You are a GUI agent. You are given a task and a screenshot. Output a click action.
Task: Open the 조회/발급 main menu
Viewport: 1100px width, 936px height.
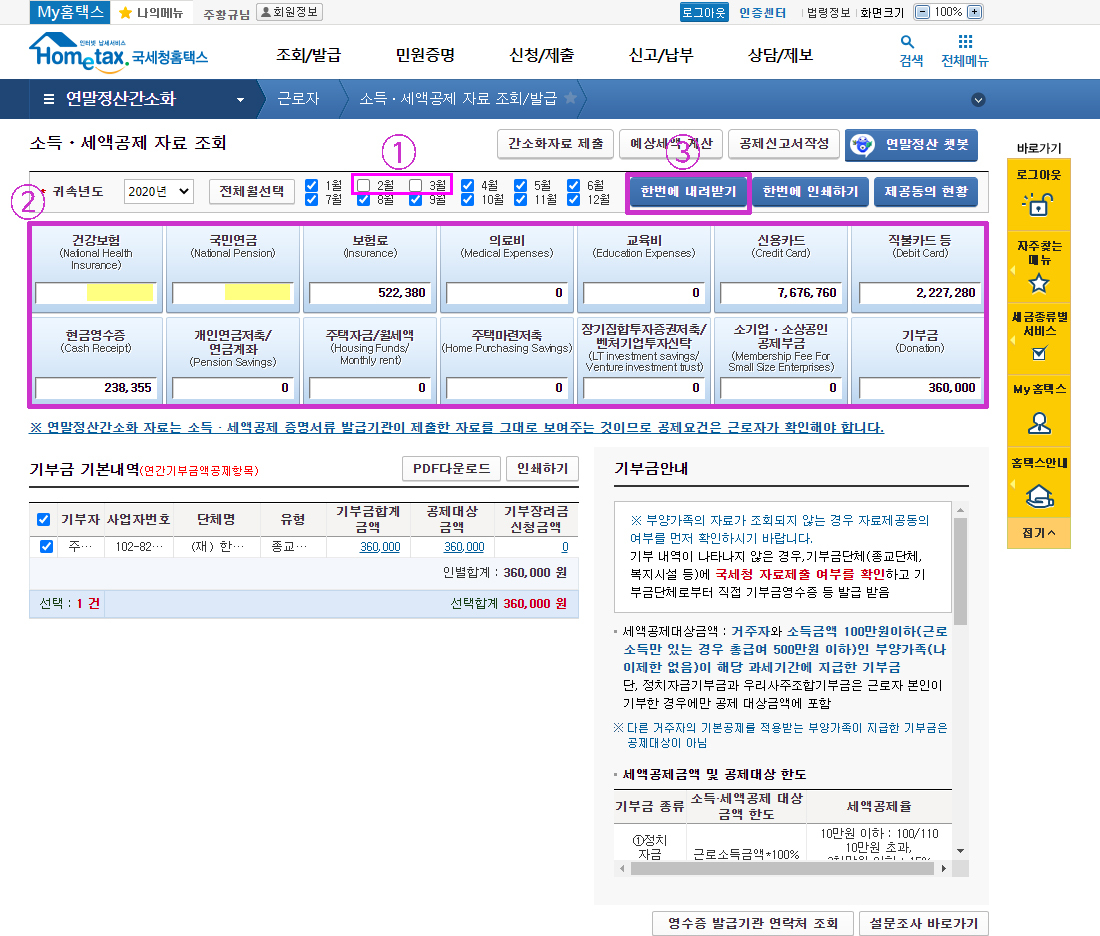[308, 55]
